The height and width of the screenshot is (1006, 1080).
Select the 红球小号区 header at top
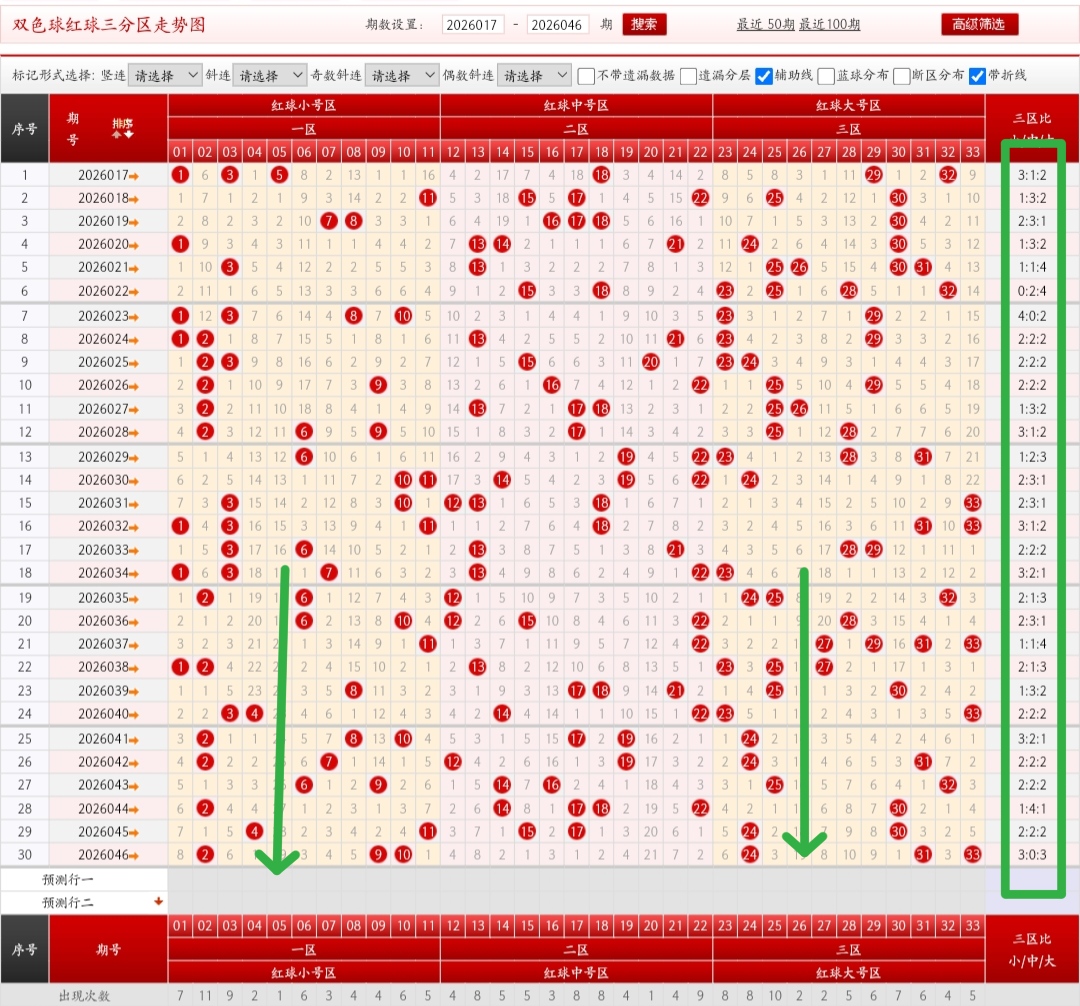point(303,105)
